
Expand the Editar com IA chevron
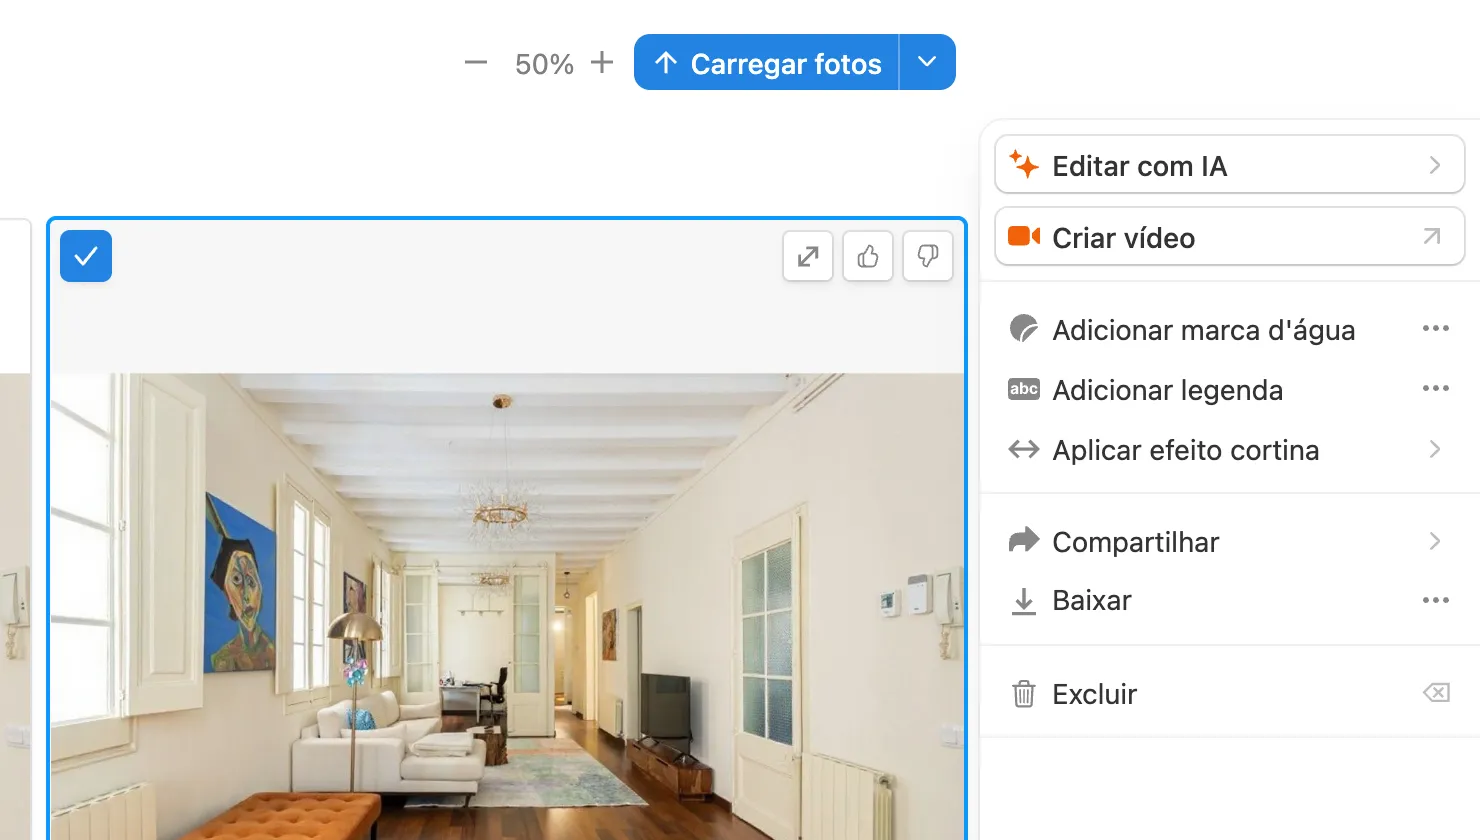pos(1435,165)
